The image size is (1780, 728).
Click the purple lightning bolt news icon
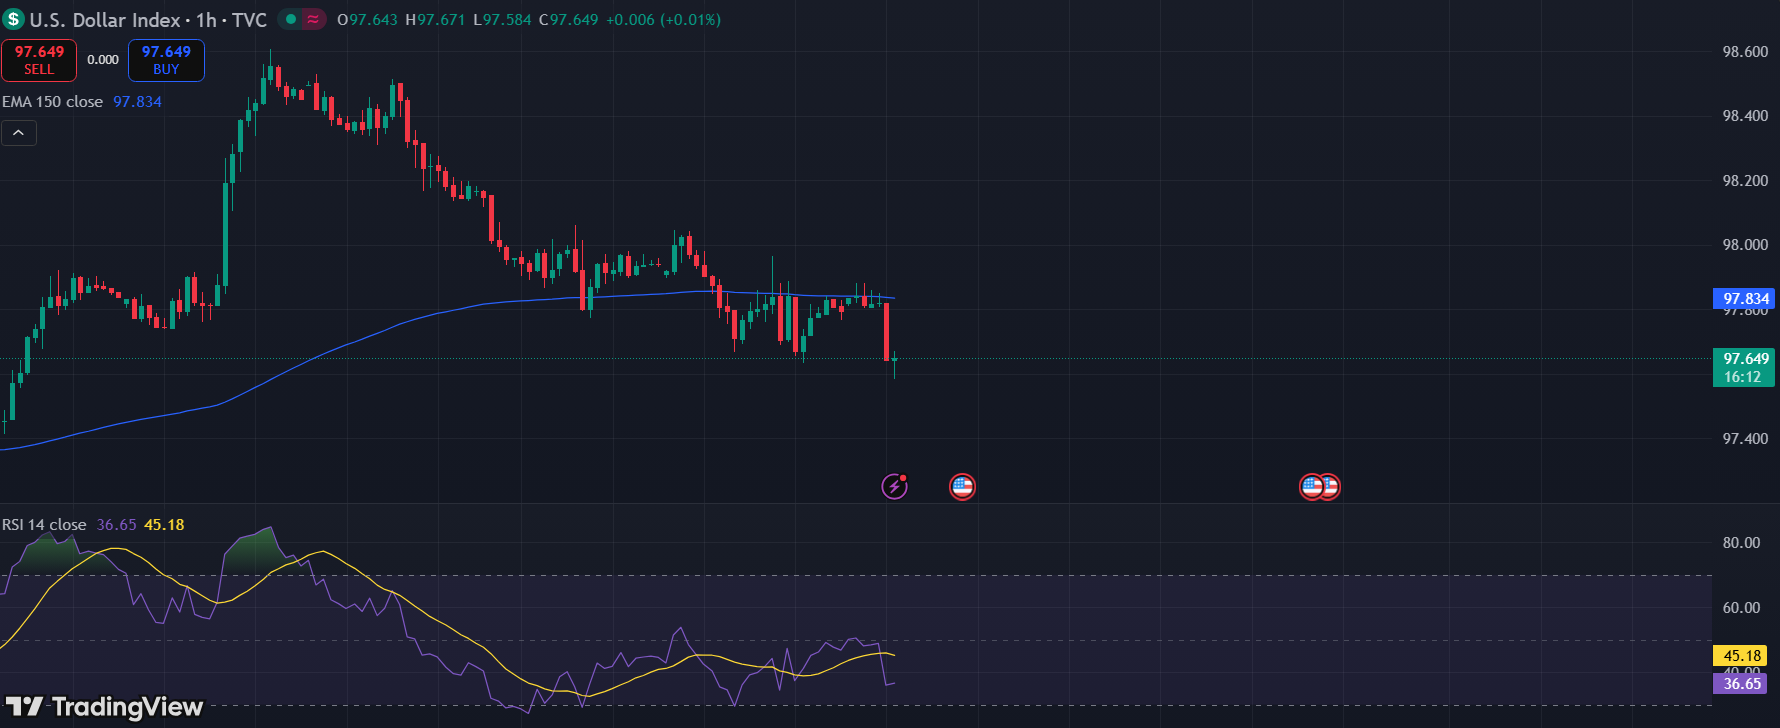tap(894, 486)
